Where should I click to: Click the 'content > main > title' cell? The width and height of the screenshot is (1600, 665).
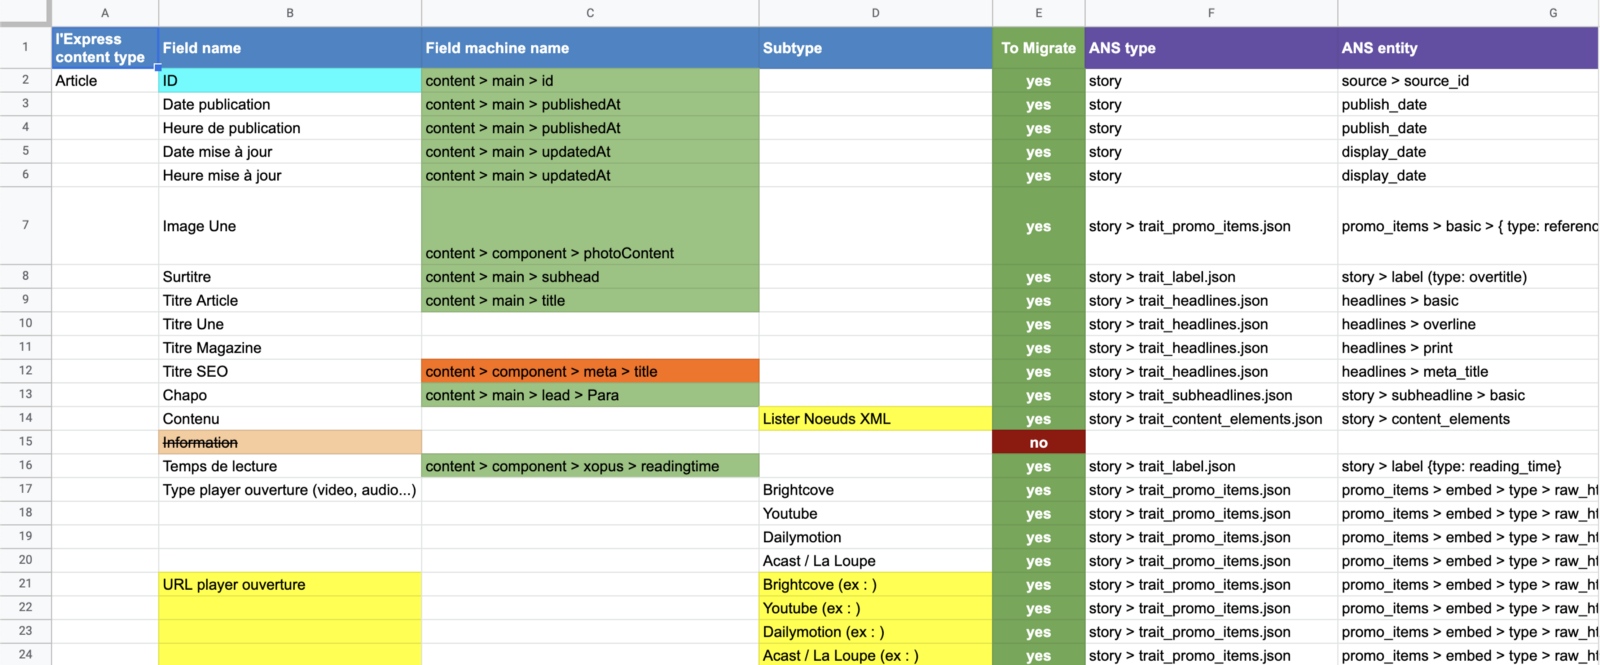point(590,301)
